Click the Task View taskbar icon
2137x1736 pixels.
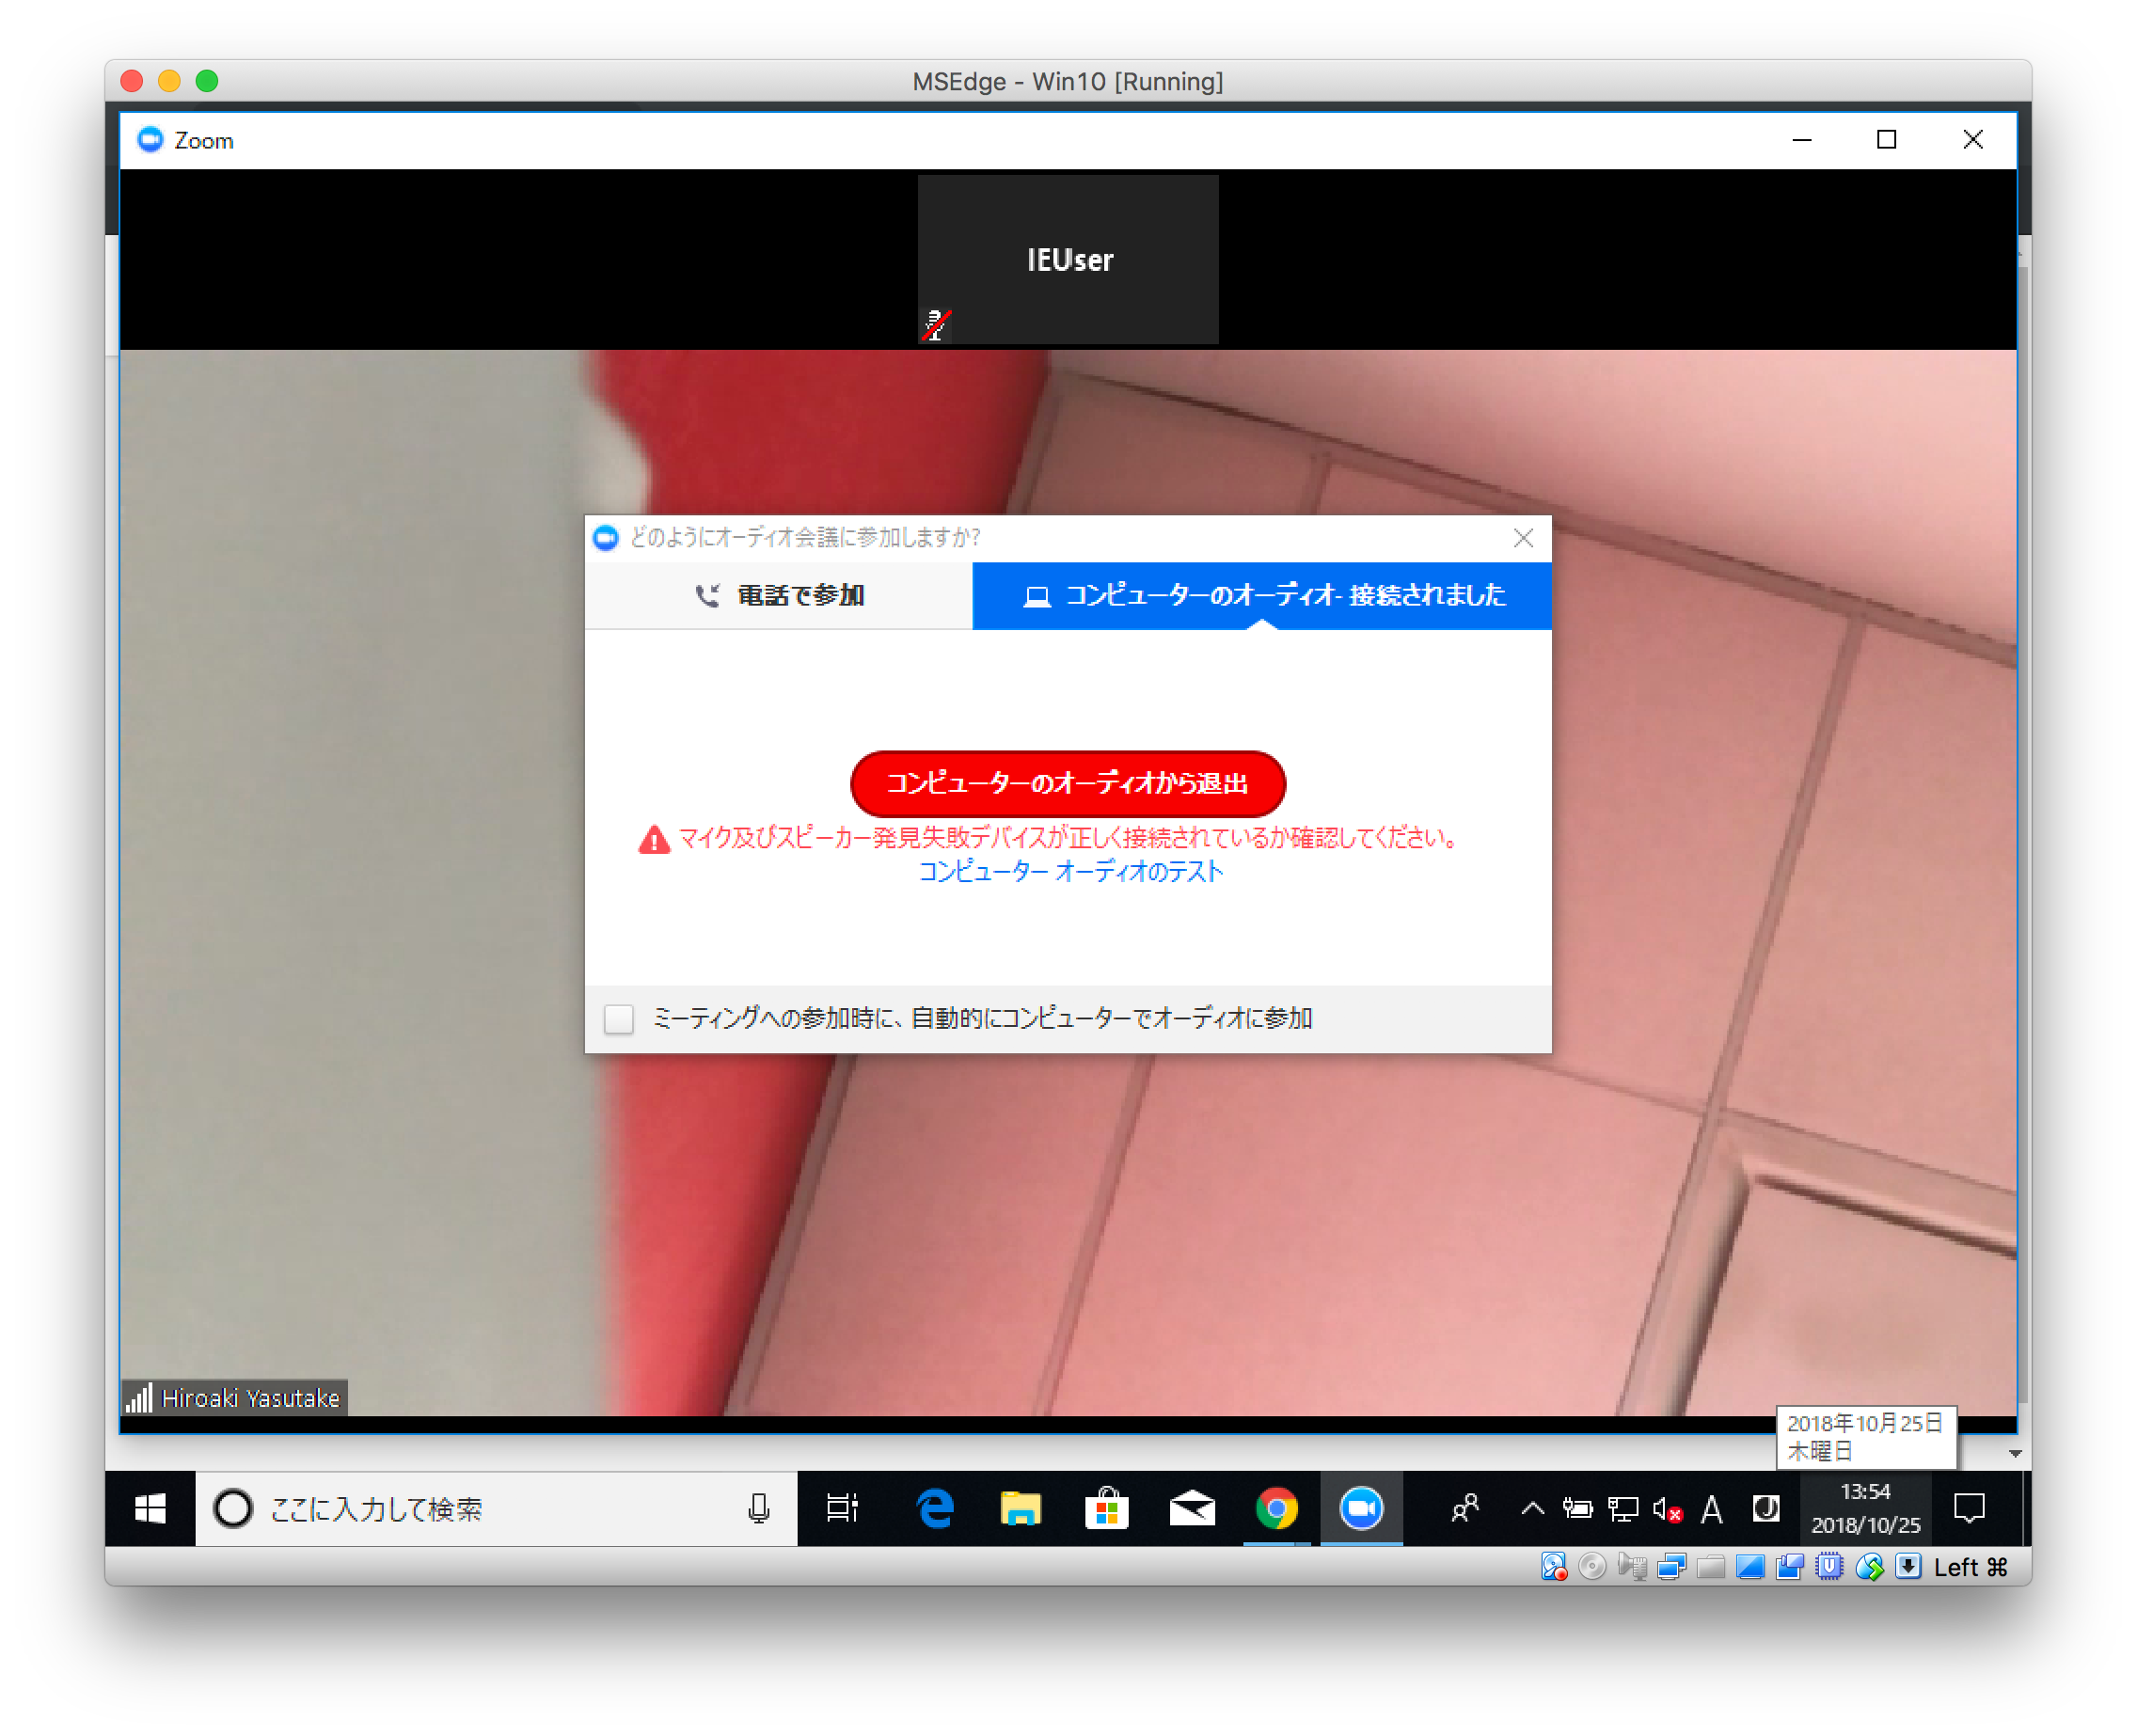pos(842,1508)
